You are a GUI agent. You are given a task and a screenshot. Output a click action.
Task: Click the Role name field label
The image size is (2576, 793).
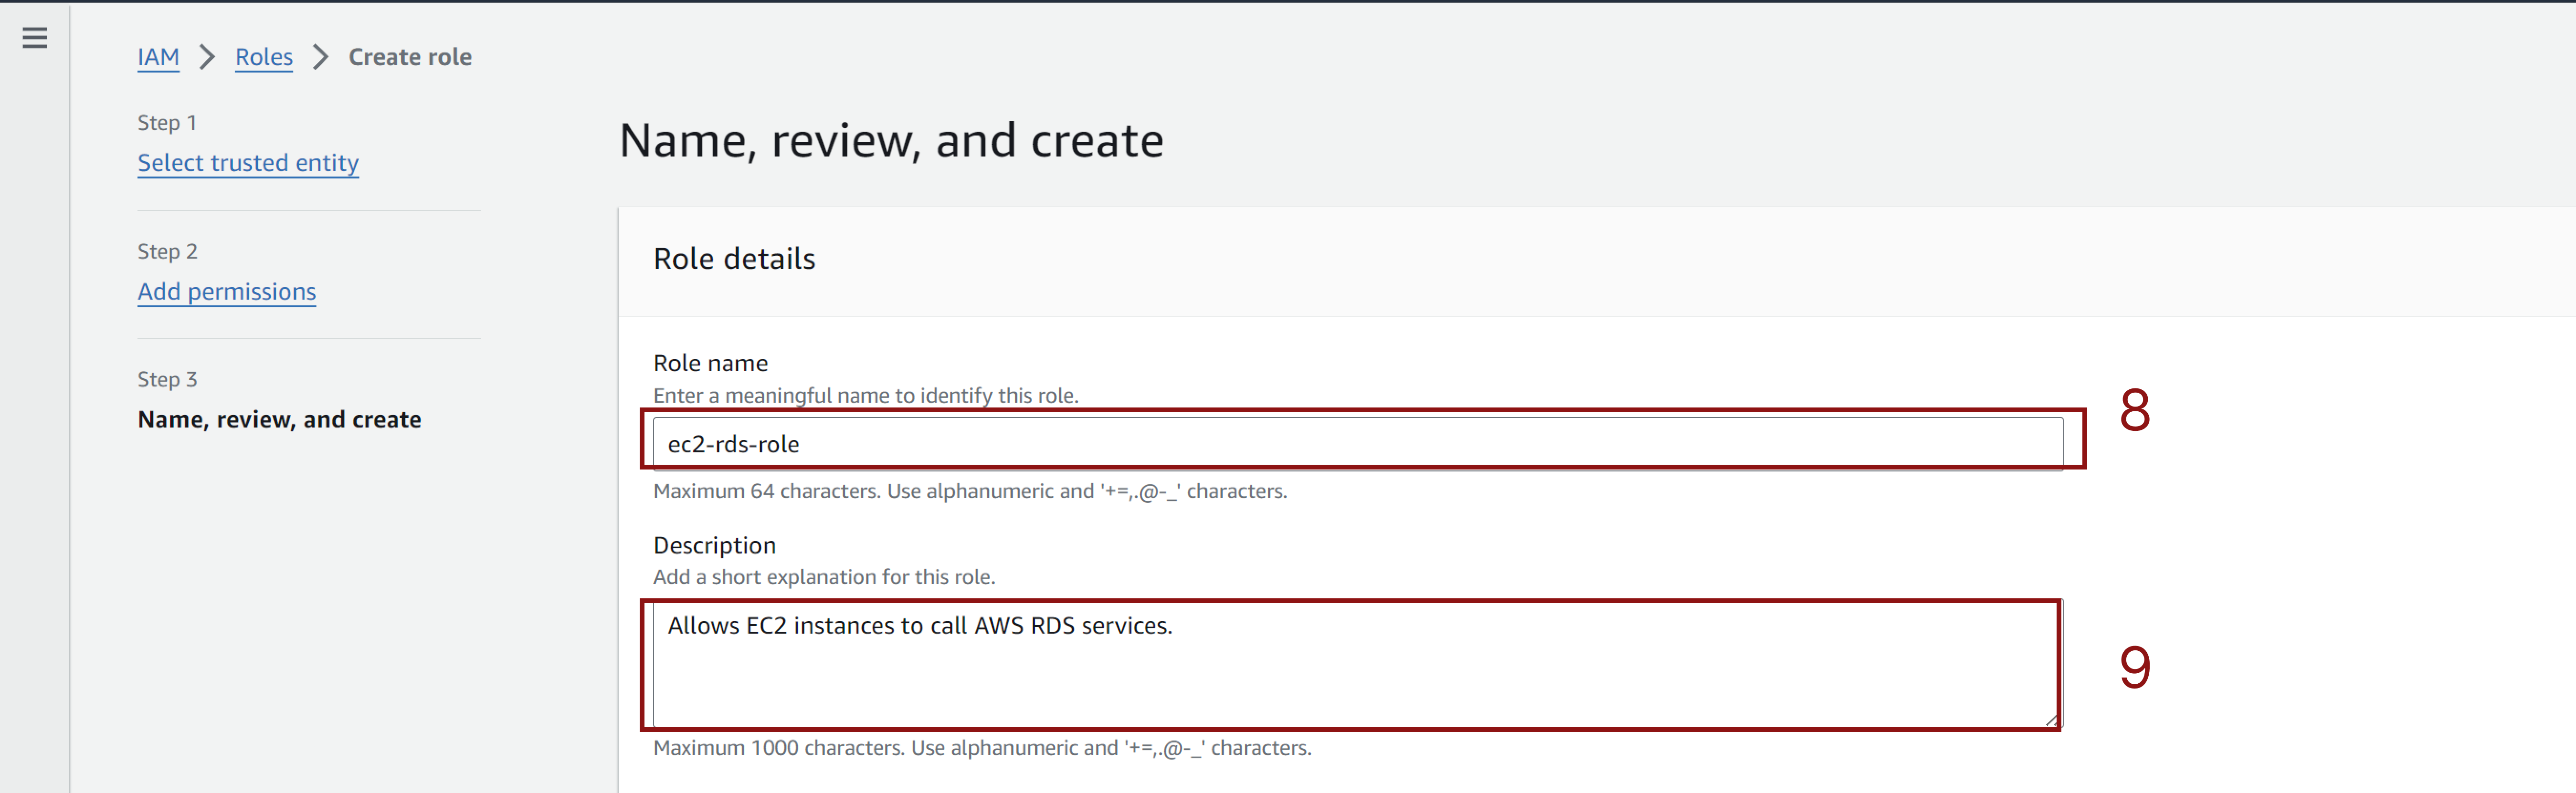point(710,363)
